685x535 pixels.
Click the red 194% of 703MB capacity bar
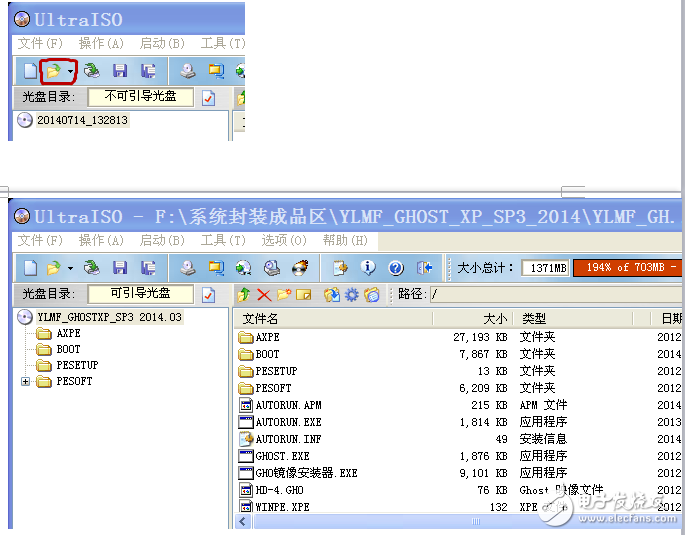click(627, 268)
